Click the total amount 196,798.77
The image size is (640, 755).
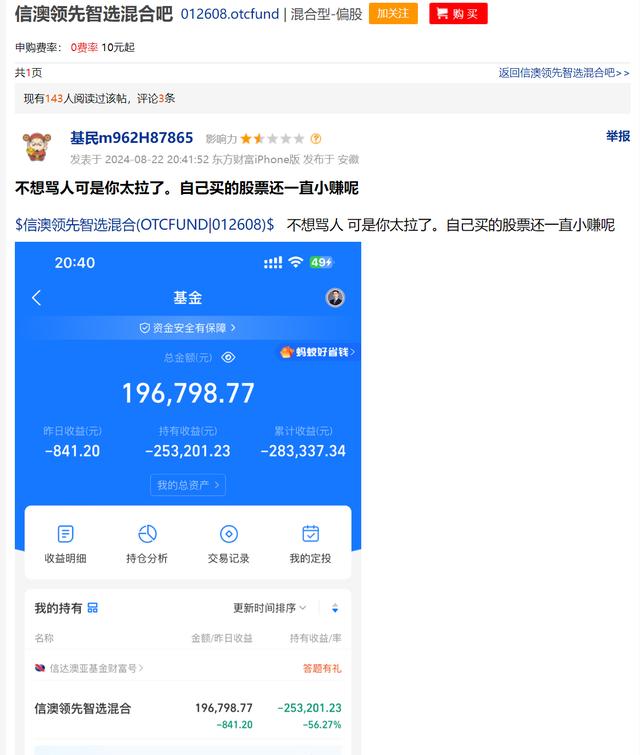point(188,393)
